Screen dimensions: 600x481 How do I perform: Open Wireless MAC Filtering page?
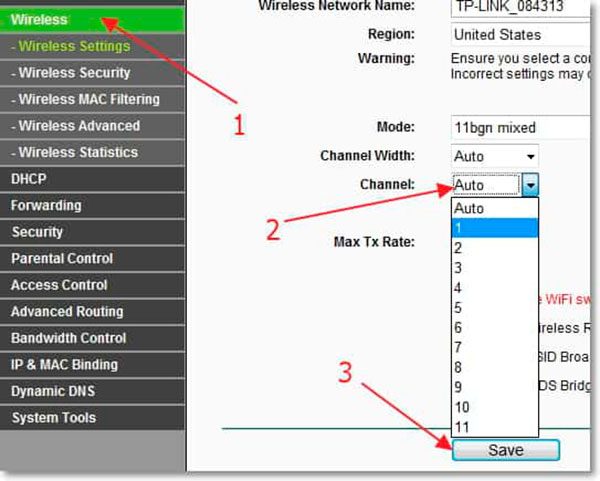[92, 99]
